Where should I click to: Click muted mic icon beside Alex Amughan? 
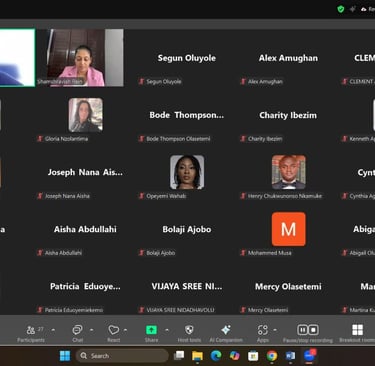[x=243, y=81]
